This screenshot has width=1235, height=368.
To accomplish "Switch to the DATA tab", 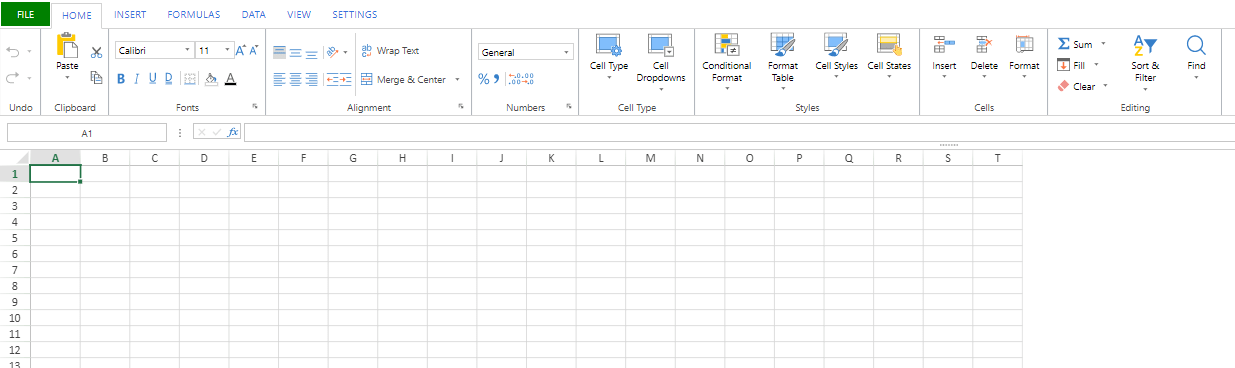I will point(254,15).
